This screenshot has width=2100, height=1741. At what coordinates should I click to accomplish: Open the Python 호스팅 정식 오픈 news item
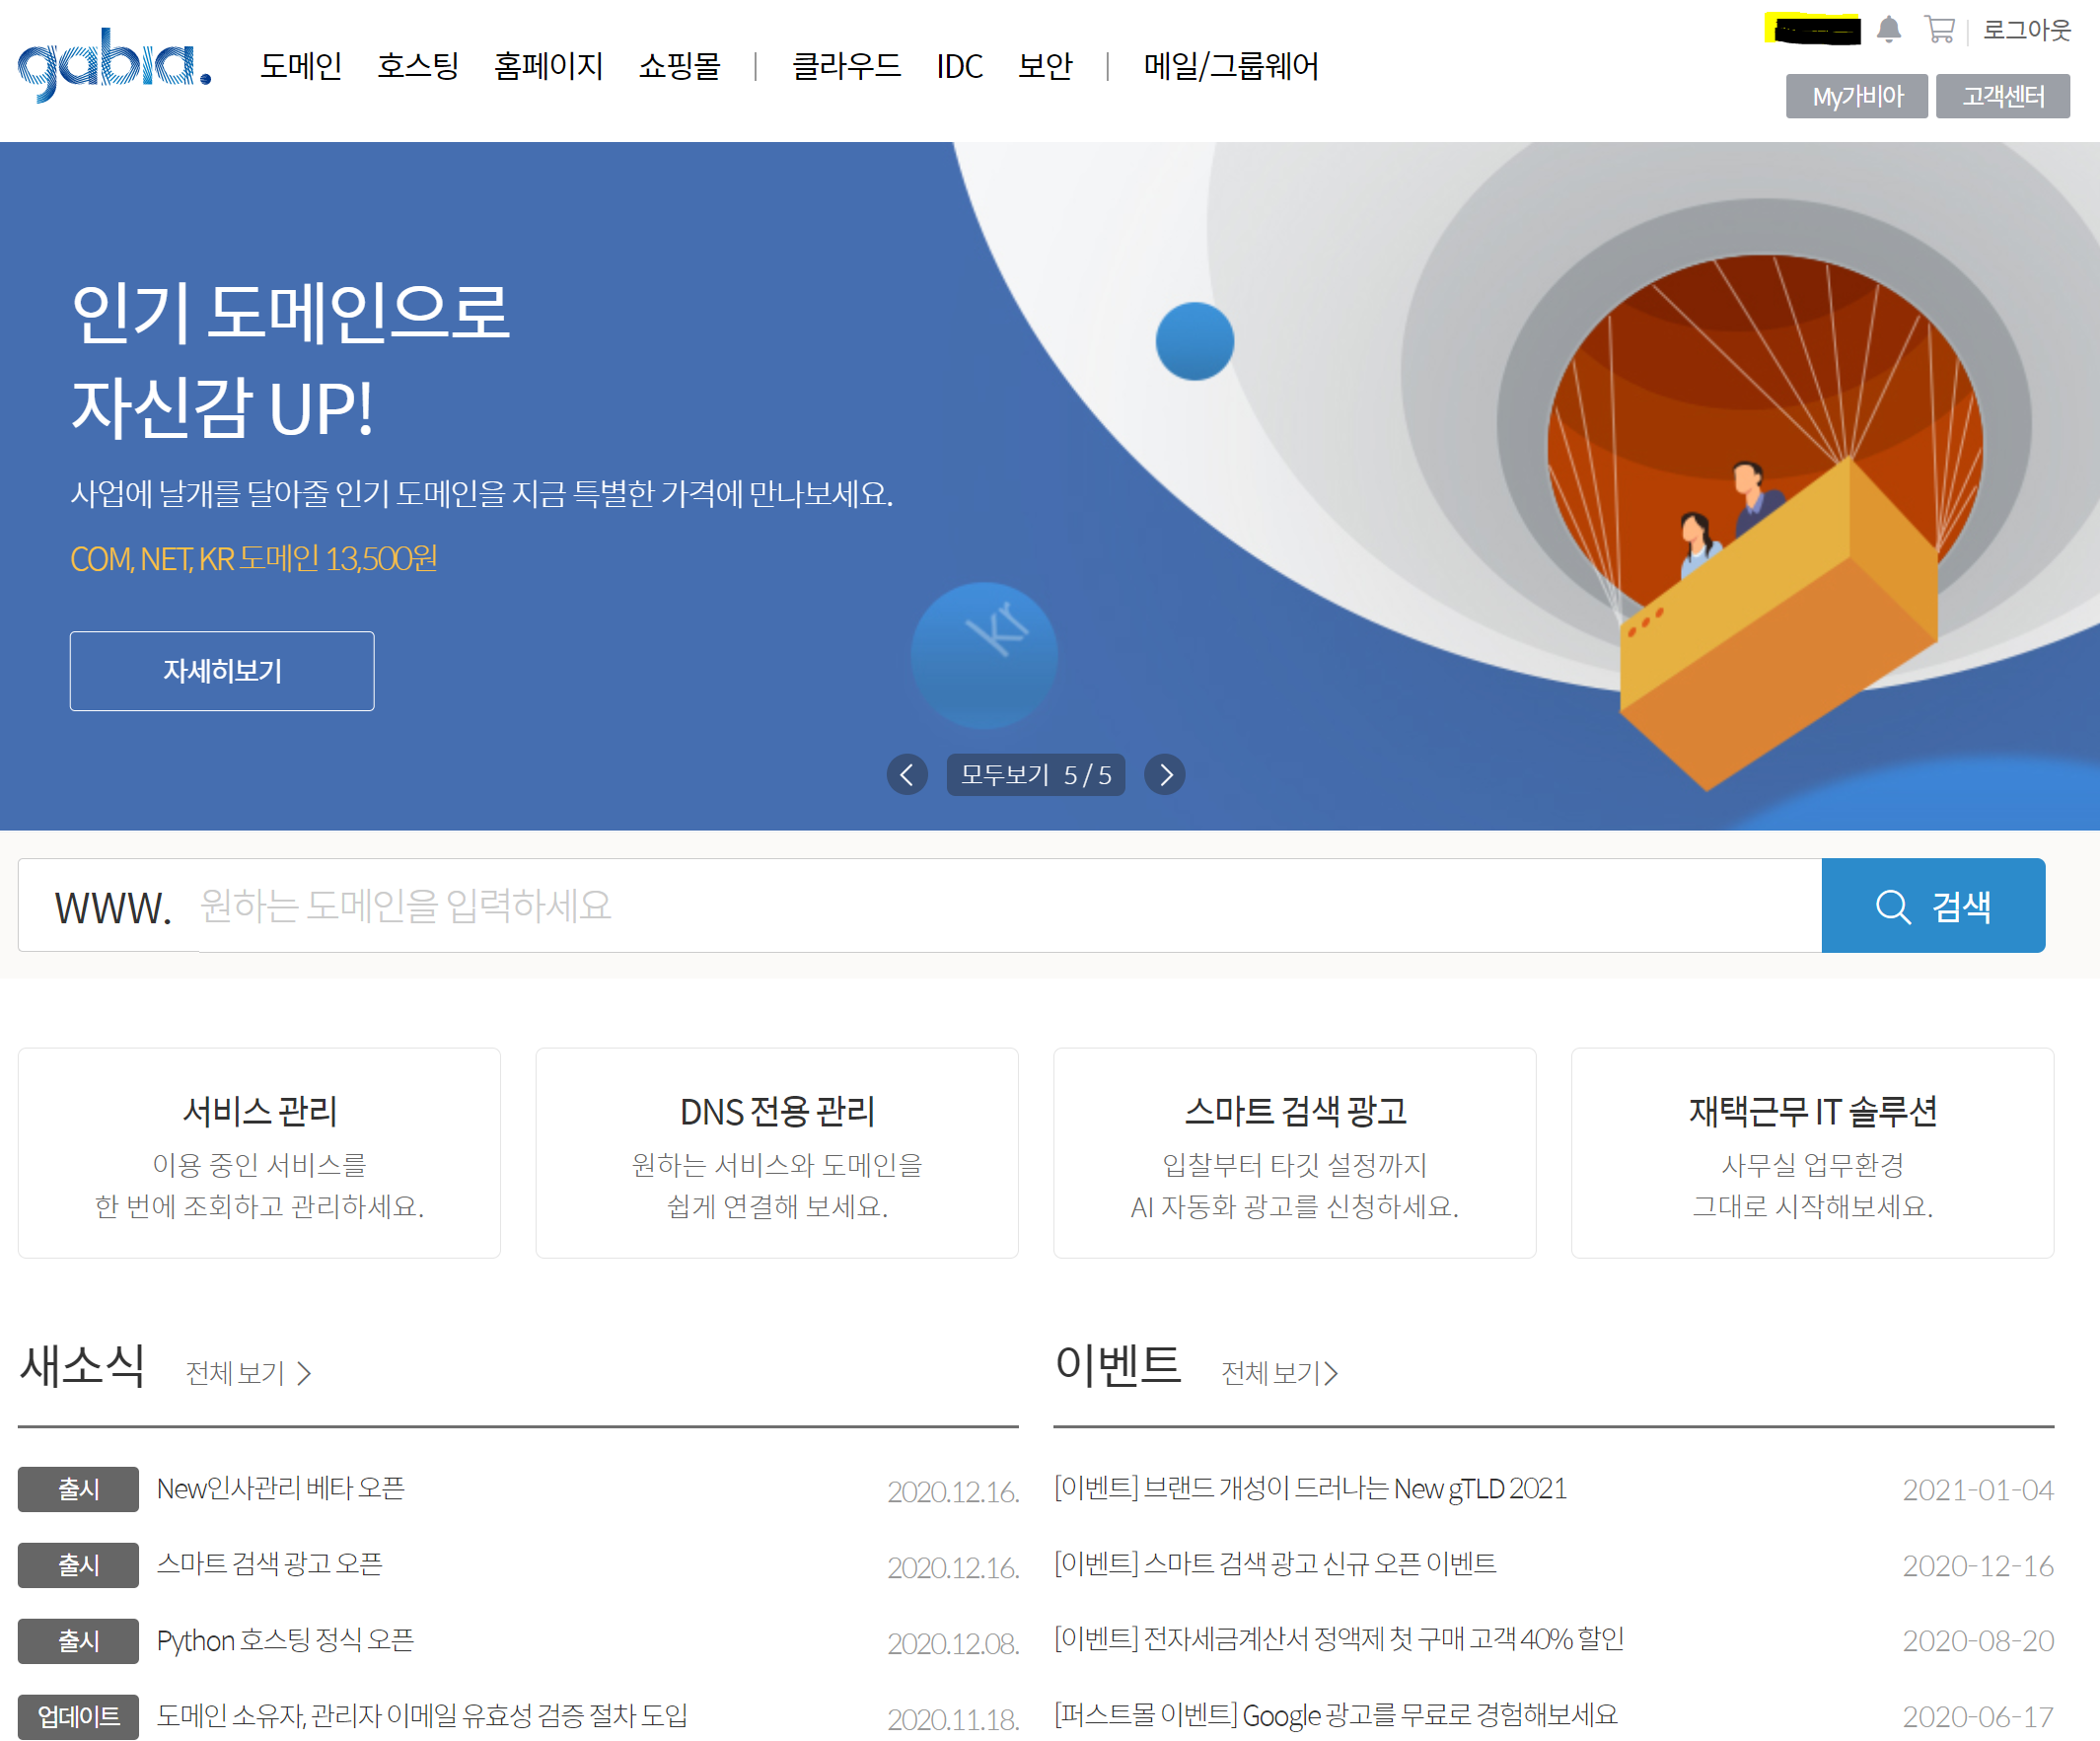tap(287, 1640)
